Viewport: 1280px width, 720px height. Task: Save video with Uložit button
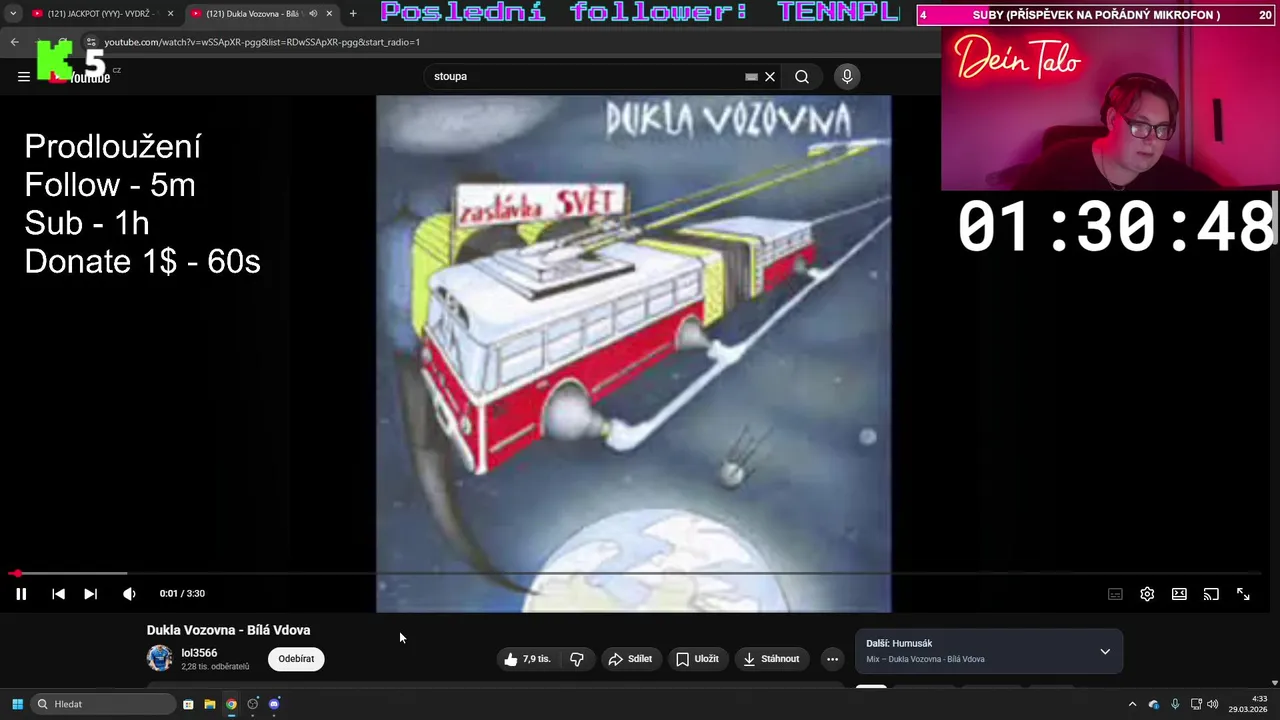click(x=697, y=659)
